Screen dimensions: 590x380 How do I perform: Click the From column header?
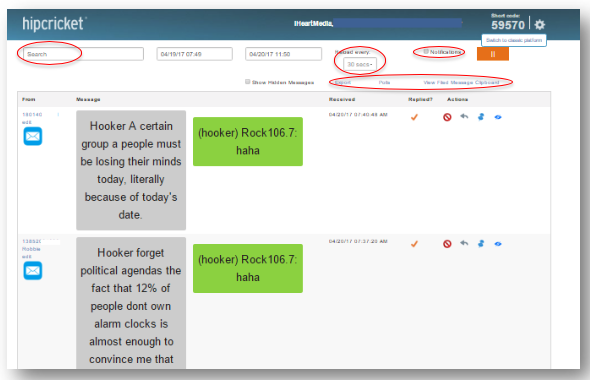(x=29, y=99)
